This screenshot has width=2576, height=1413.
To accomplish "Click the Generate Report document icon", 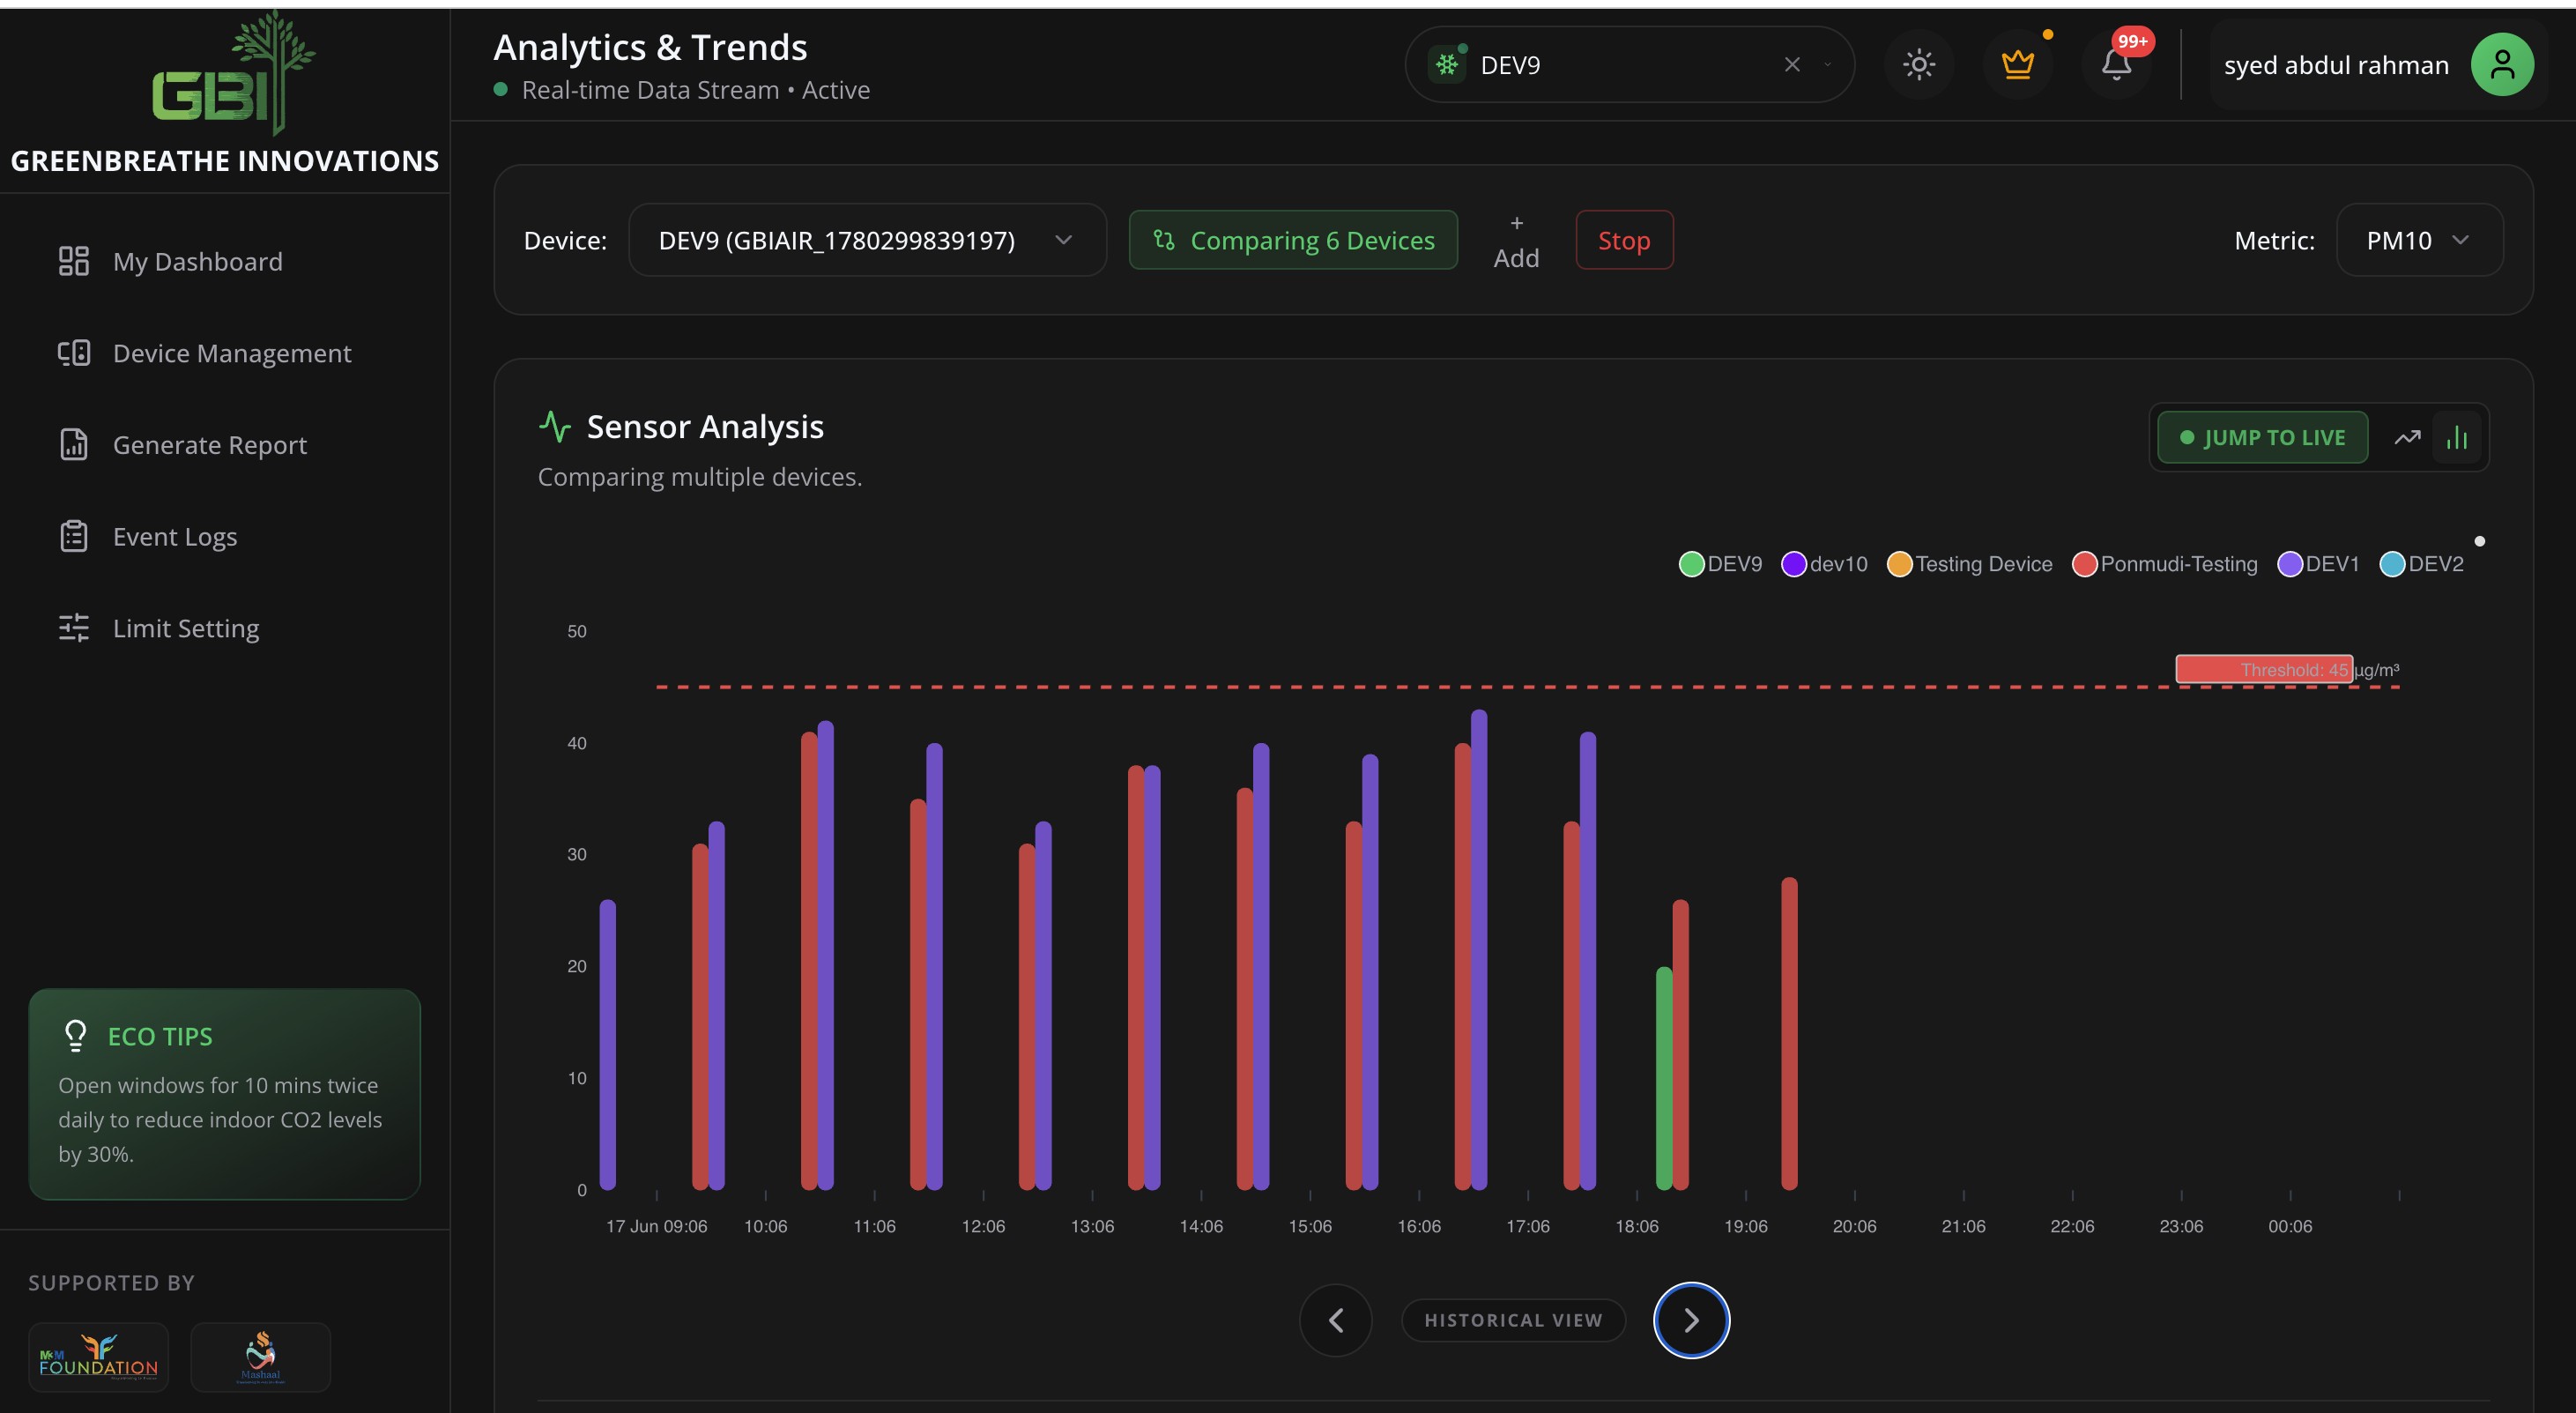I will pos(74,445).
